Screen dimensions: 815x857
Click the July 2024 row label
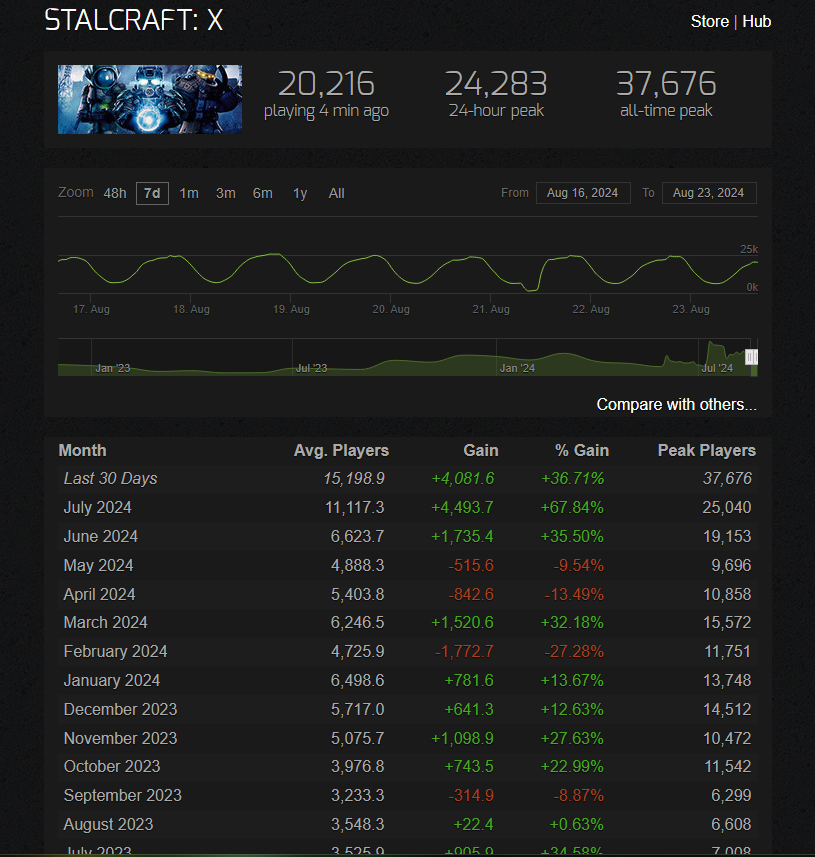[97, 508]
